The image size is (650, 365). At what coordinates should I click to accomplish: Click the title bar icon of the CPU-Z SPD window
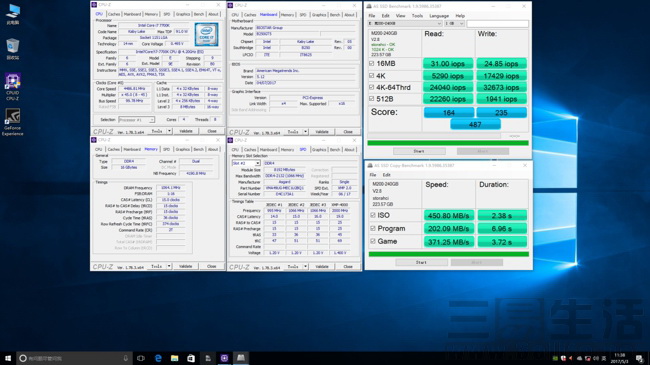point(230,140)
